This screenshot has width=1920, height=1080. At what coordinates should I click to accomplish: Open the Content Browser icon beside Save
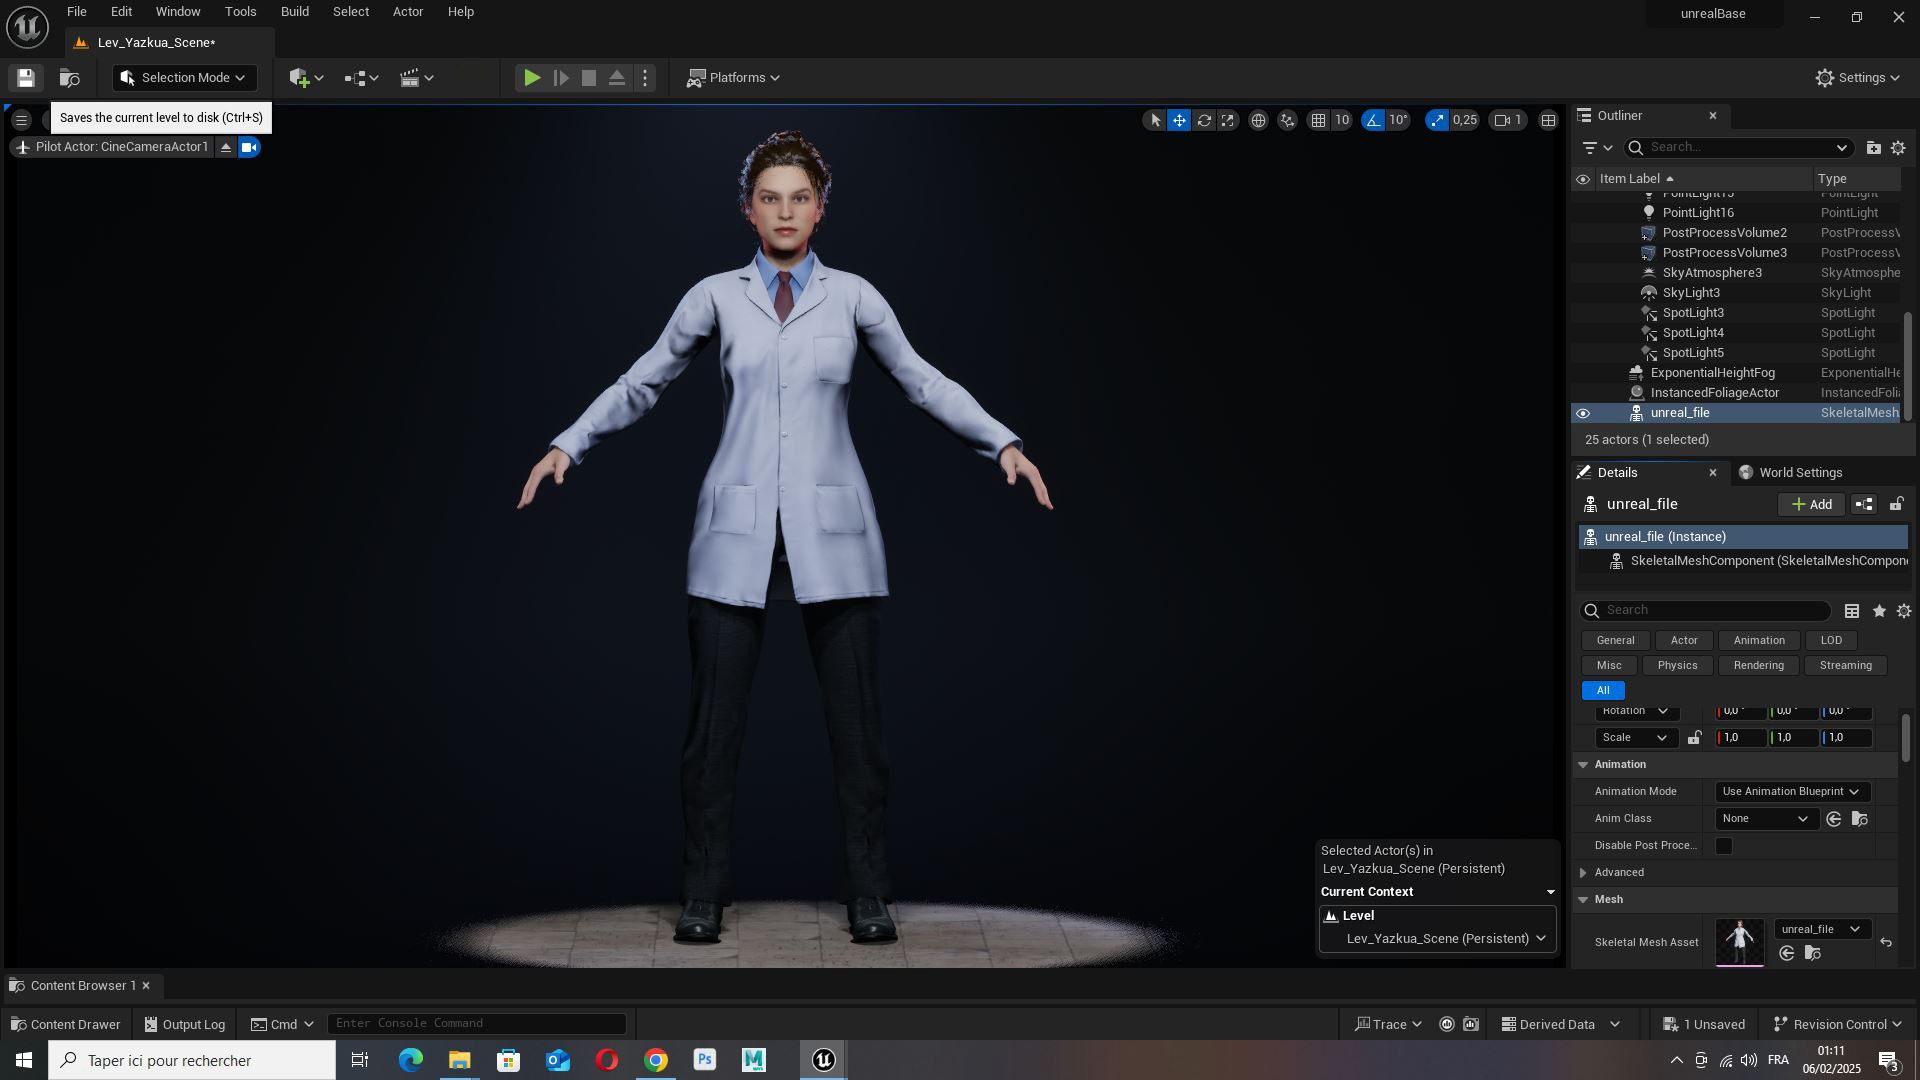[x=69, y=78]
